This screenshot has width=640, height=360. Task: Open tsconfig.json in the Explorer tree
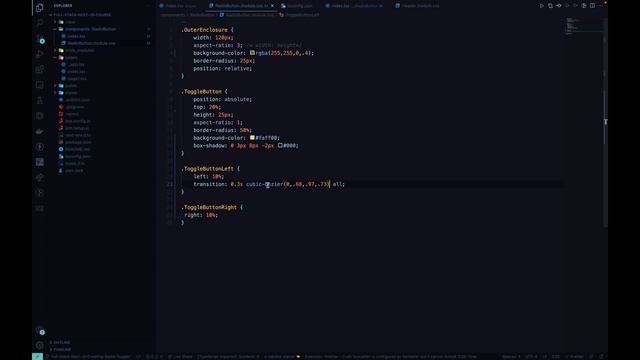78,156
